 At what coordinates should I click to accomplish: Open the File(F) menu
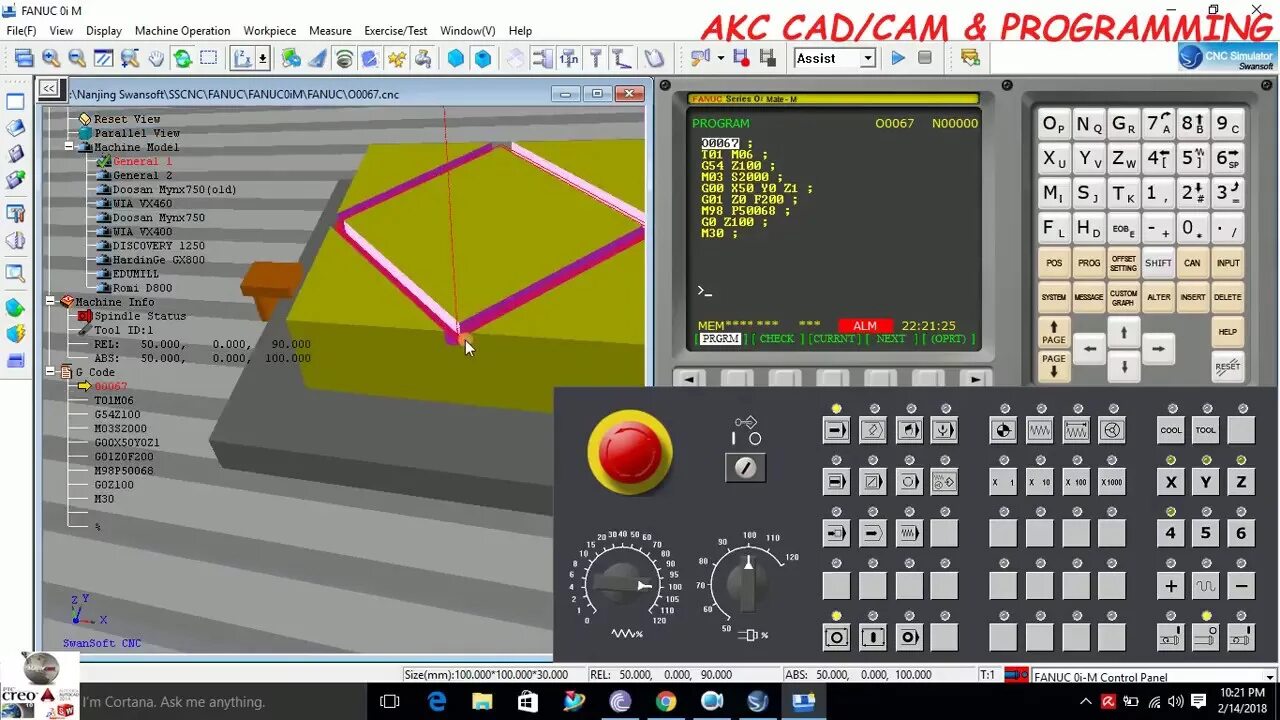21,31
